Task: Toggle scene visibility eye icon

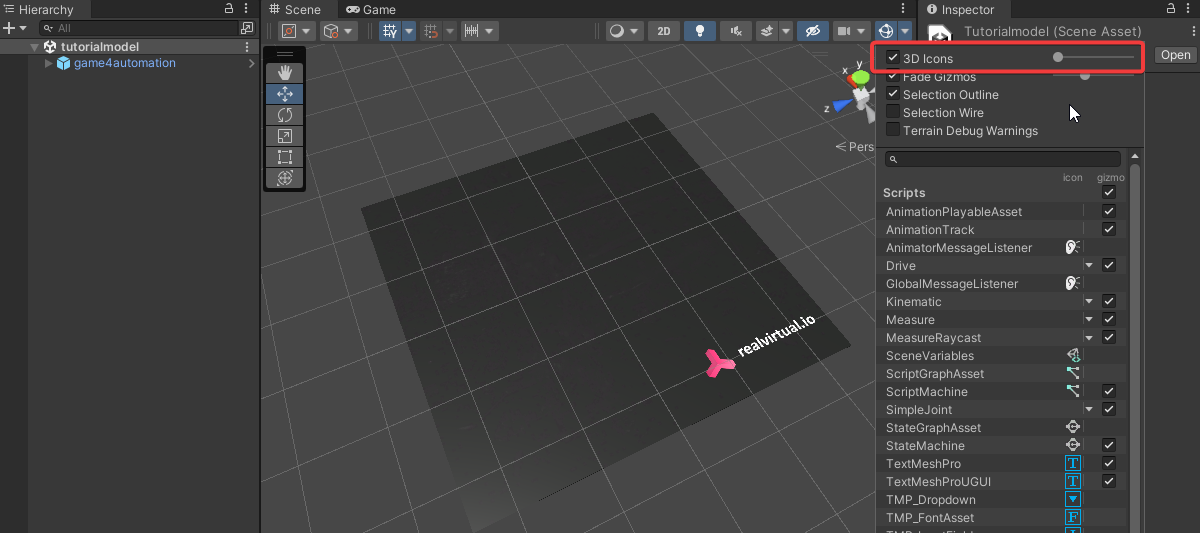Action: click(x=812, y=31)
